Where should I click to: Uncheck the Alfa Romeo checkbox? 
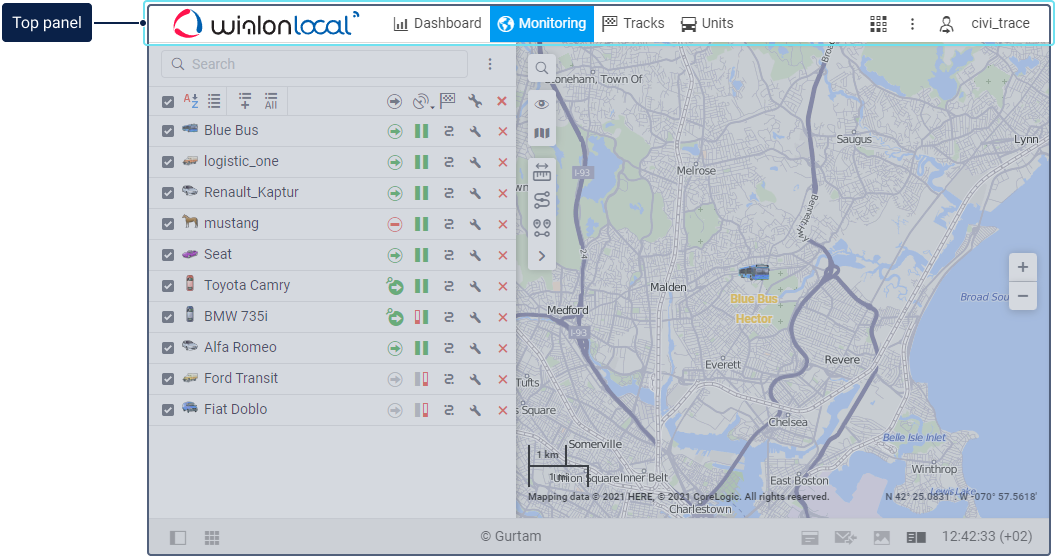tap(168, 348)
